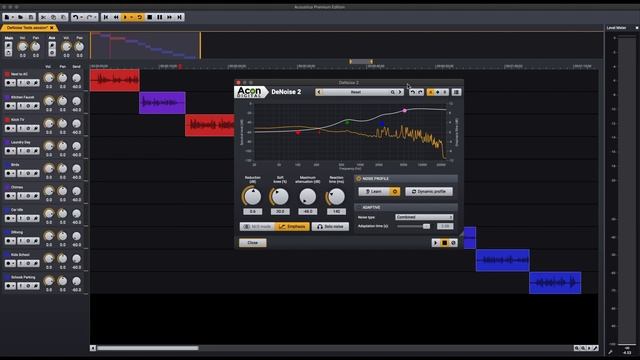Click the pink point on the emphasis curve
This screenshot has height=360, width=640.
pyautogui.click(x=404, y=110)
